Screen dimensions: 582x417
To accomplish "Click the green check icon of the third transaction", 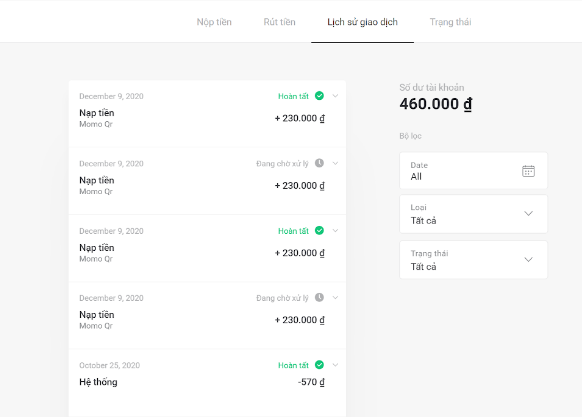I will pyautogui.click(x=319, y=231).
